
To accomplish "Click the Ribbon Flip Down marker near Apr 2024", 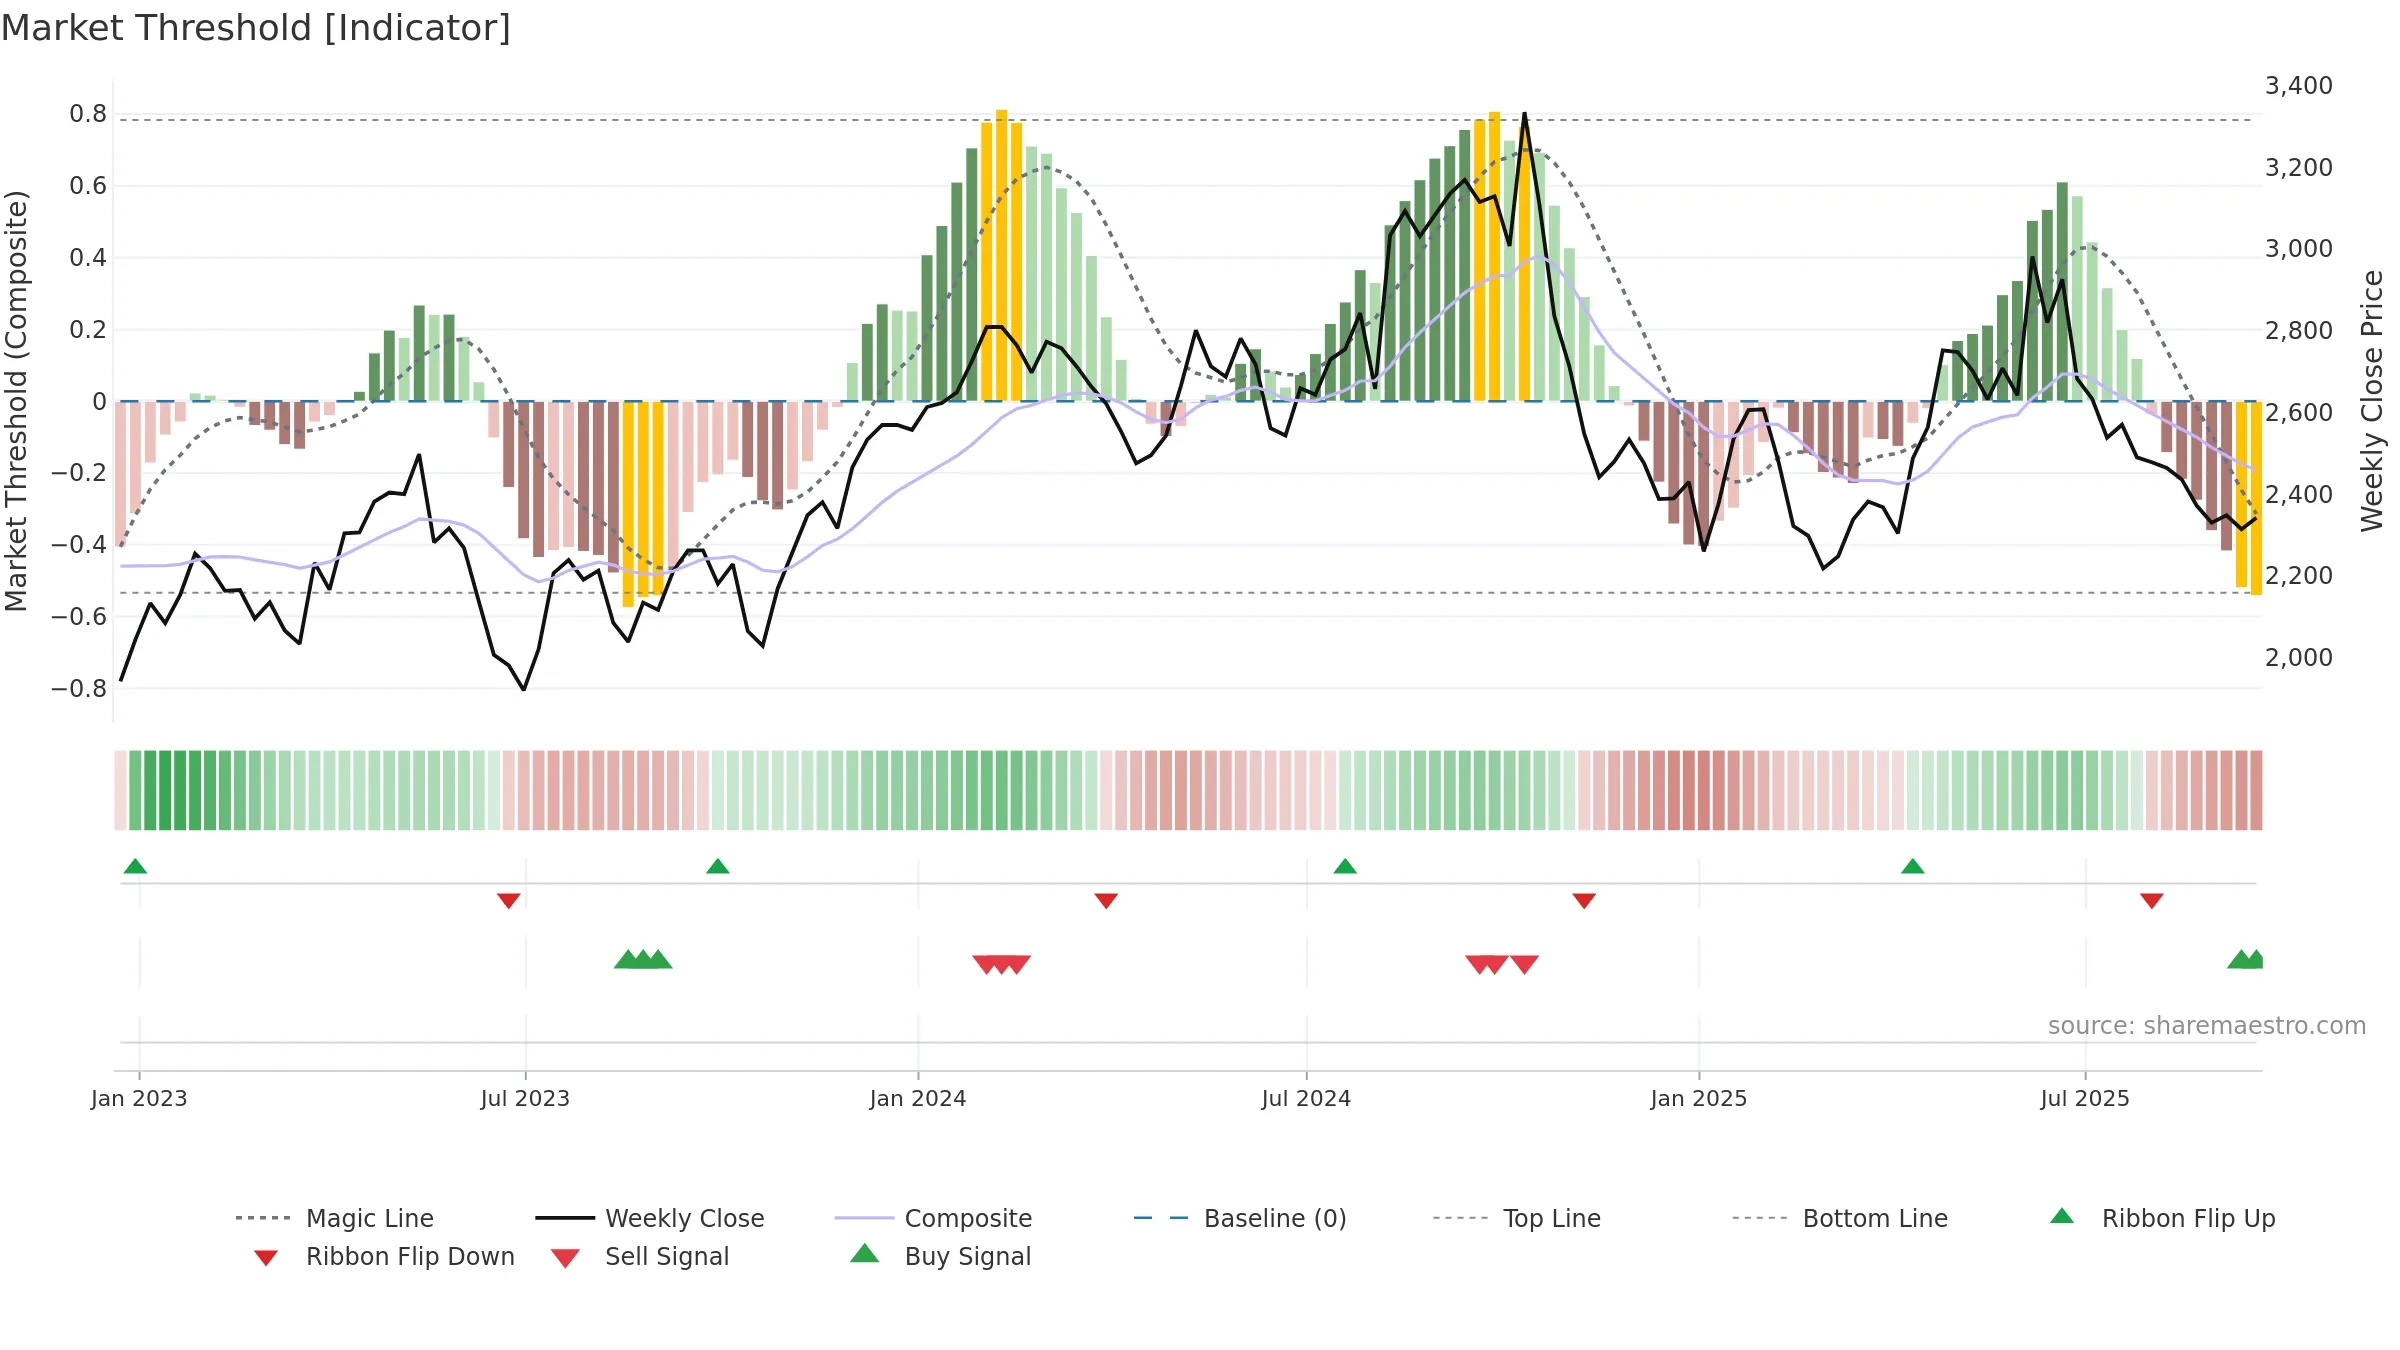I will (1105, 901).
